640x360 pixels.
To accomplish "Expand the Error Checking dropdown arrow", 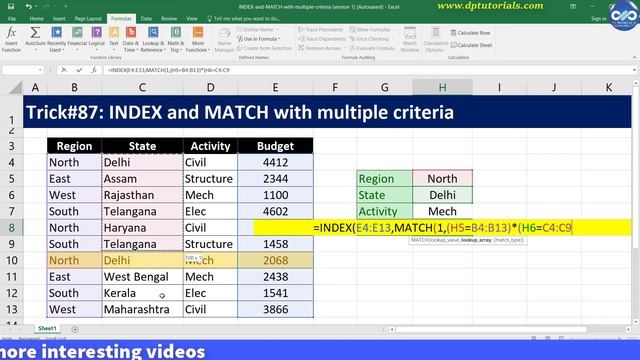I will click(x=393, y=39).
